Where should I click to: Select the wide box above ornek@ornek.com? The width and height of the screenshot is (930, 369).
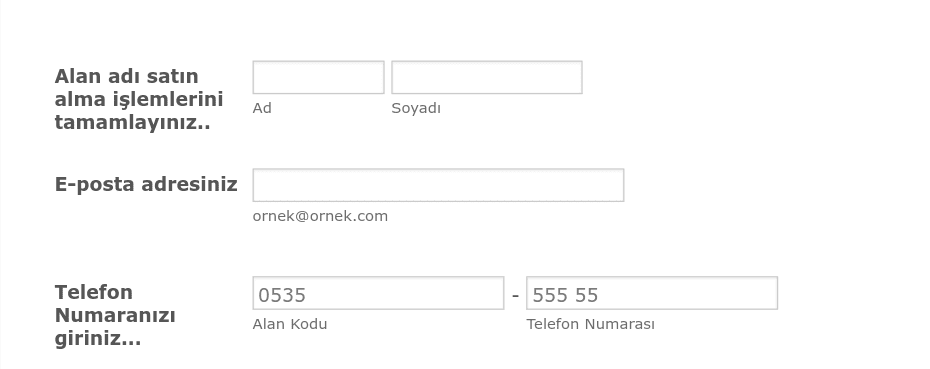coord(438,185)
